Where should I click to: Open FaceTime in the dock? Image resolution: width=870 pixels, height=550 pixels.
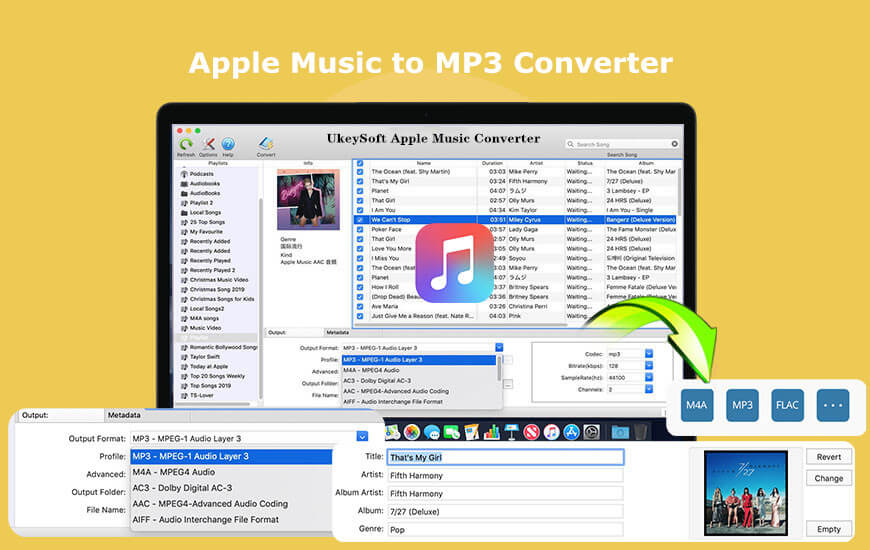452,432
